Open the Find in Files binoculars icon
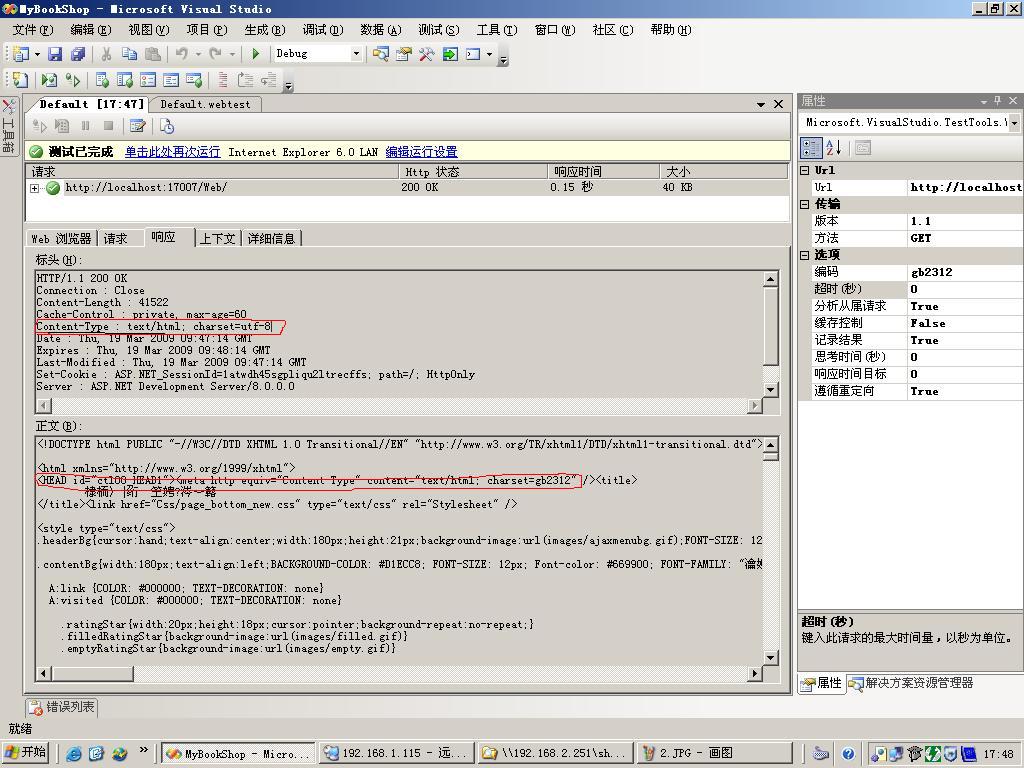Image resolution: width=1024 pixels, height=768 pixels. click(381, 54)
